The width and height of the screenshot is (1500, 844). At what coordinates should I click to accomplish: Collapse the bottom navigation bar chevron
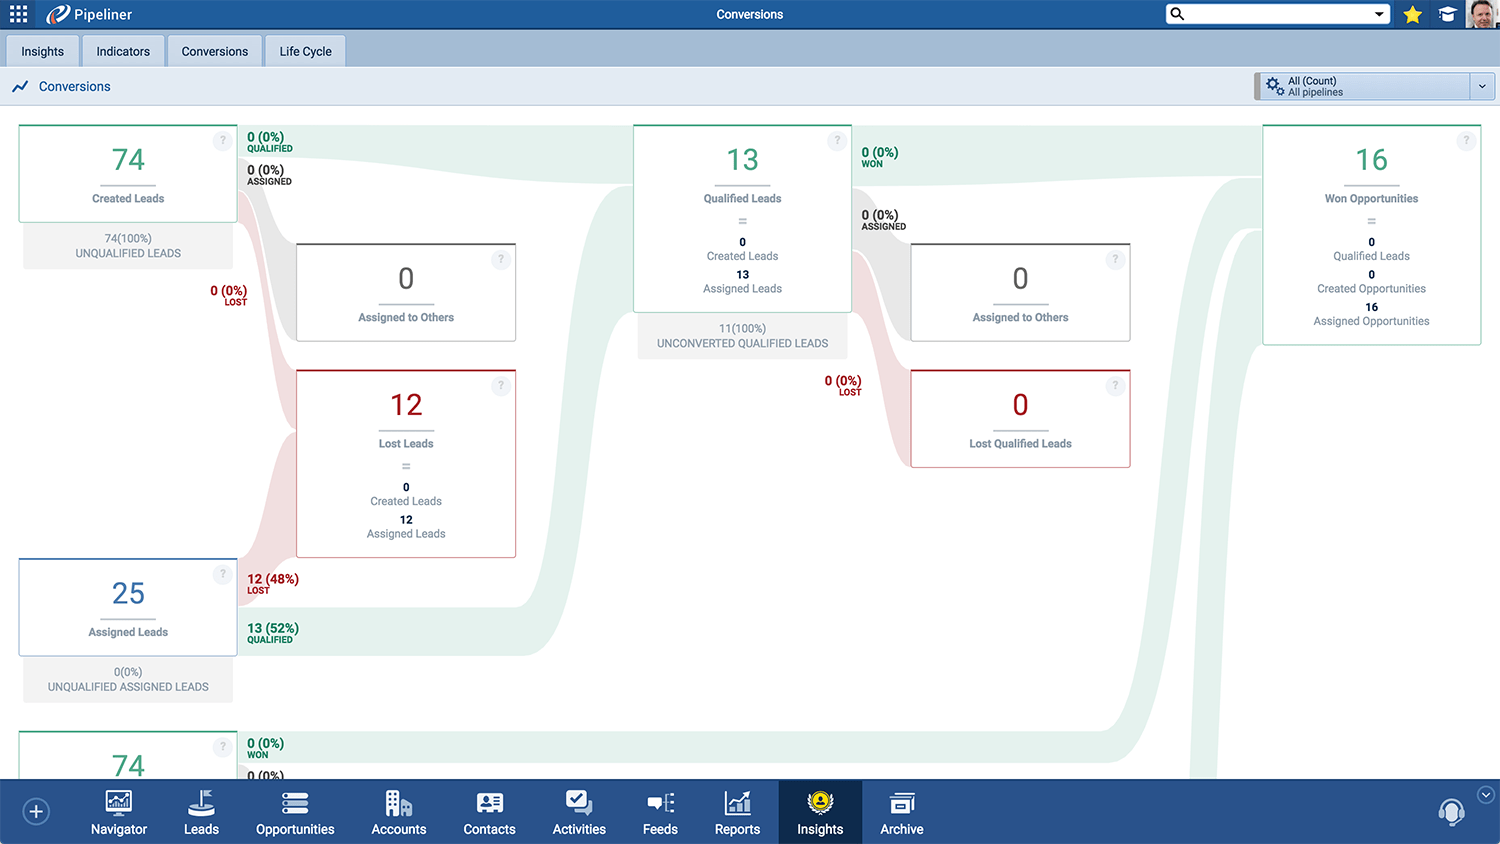[x=1486, y=795]
